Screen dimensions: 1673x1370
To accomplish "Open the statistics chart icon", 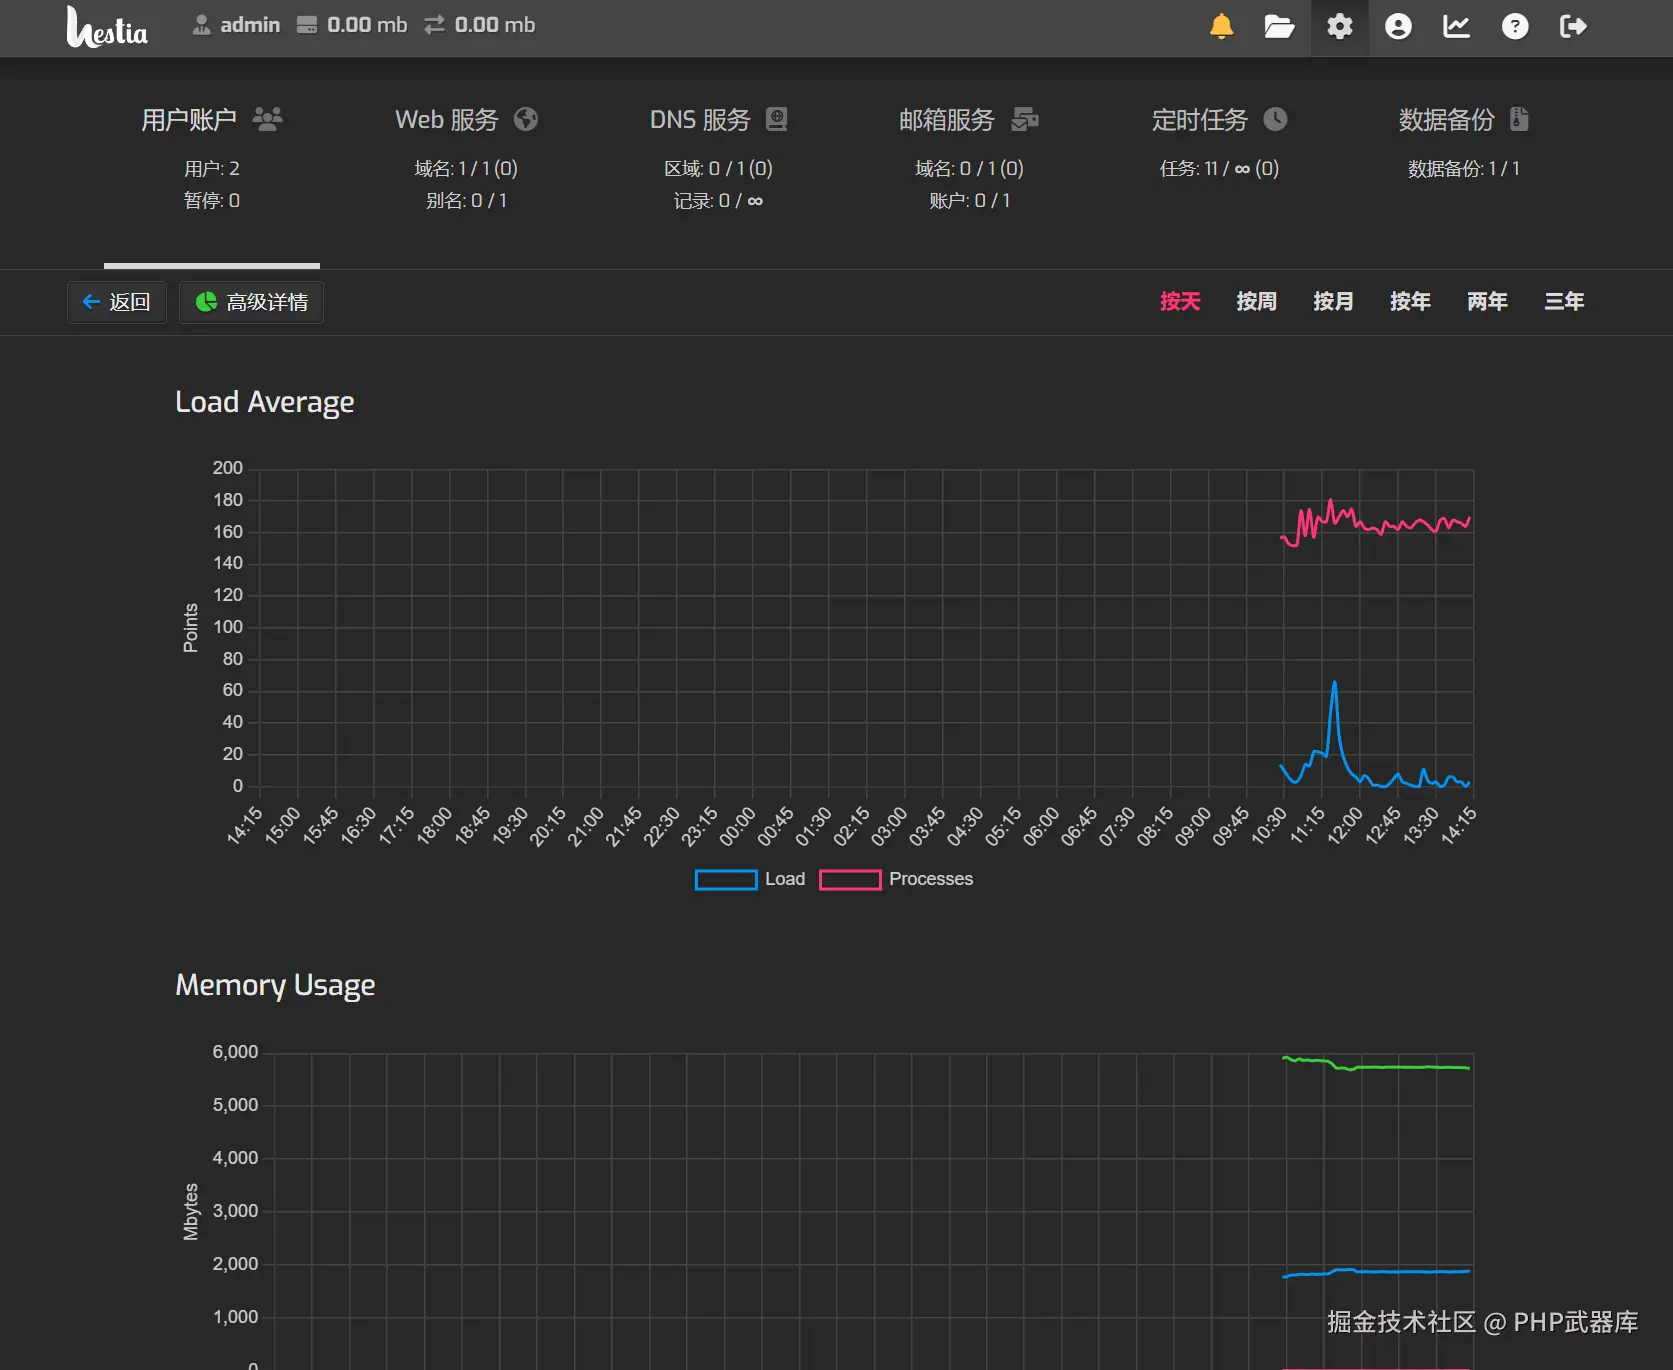I will (x=1456, y=26).
